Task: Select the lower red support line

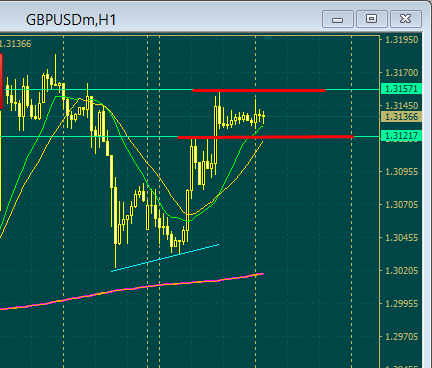Action: (265, 137)
